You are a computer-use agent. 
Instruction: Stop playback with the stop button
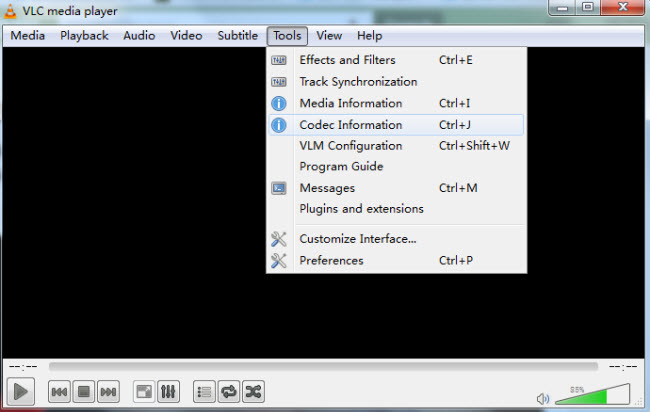84,392
